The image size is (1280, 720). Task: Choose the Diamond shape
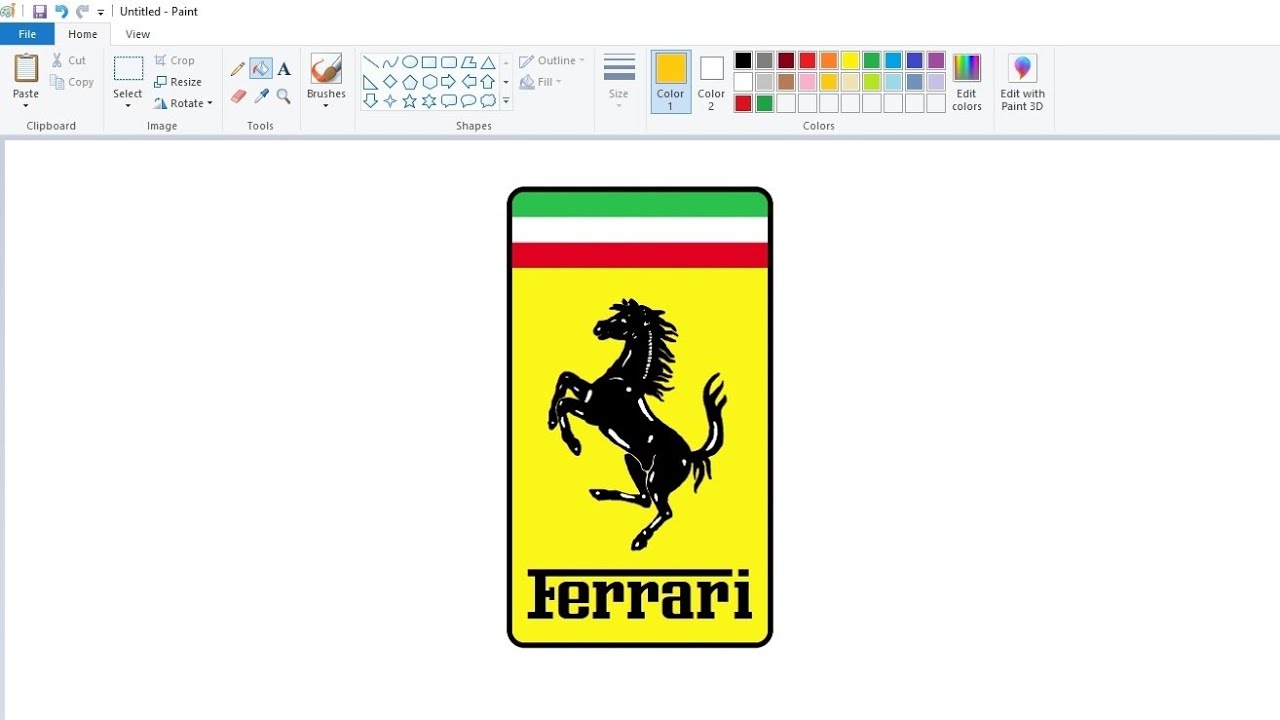(x=390, y=82)
